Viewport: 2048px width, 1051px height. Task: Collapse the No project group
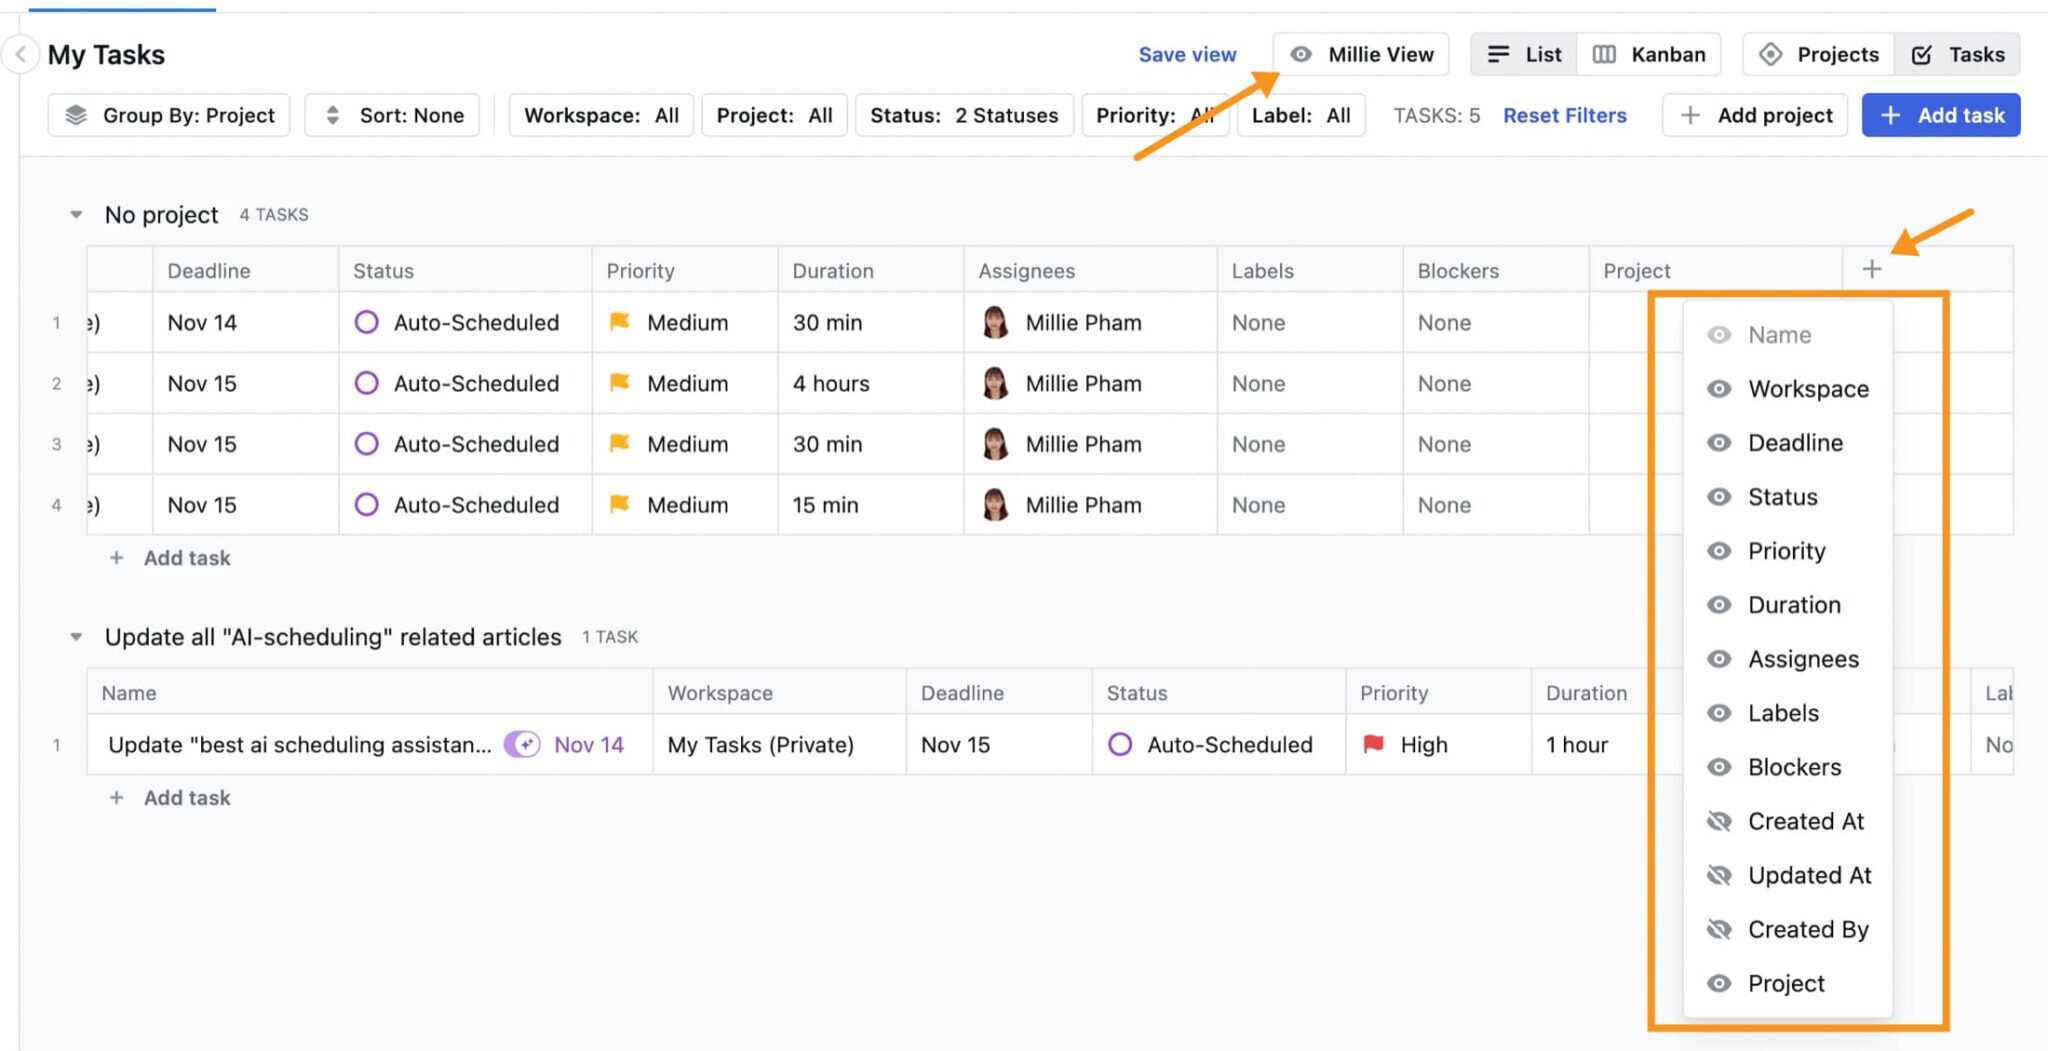pyautogui.click(x=76, y=215)
